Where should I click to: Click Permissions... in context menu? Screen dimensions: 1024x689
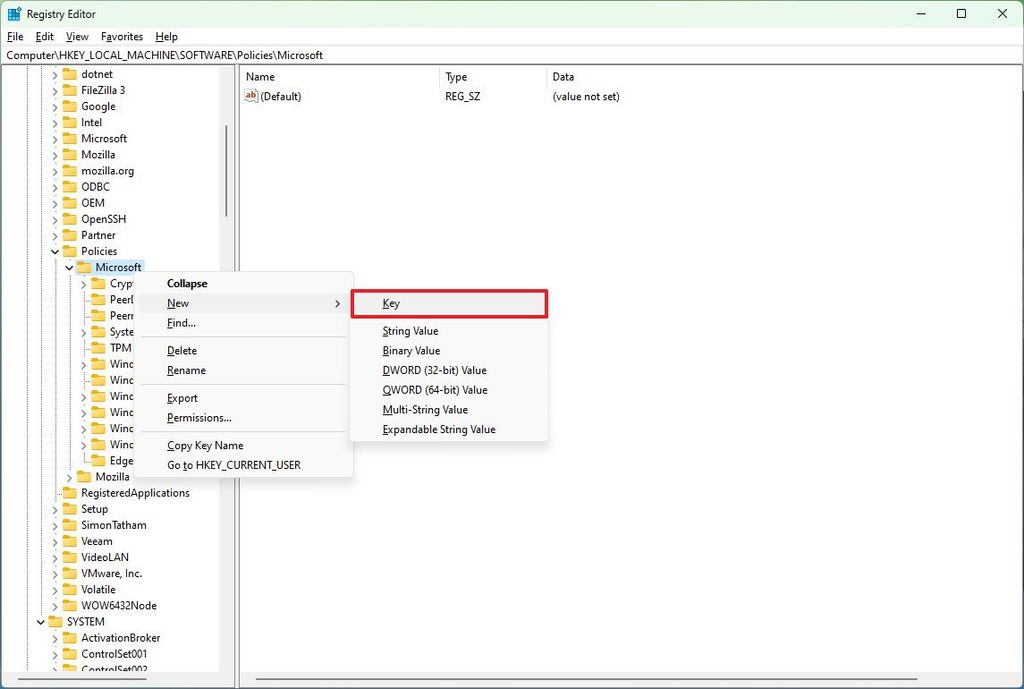tap(244, 417)
